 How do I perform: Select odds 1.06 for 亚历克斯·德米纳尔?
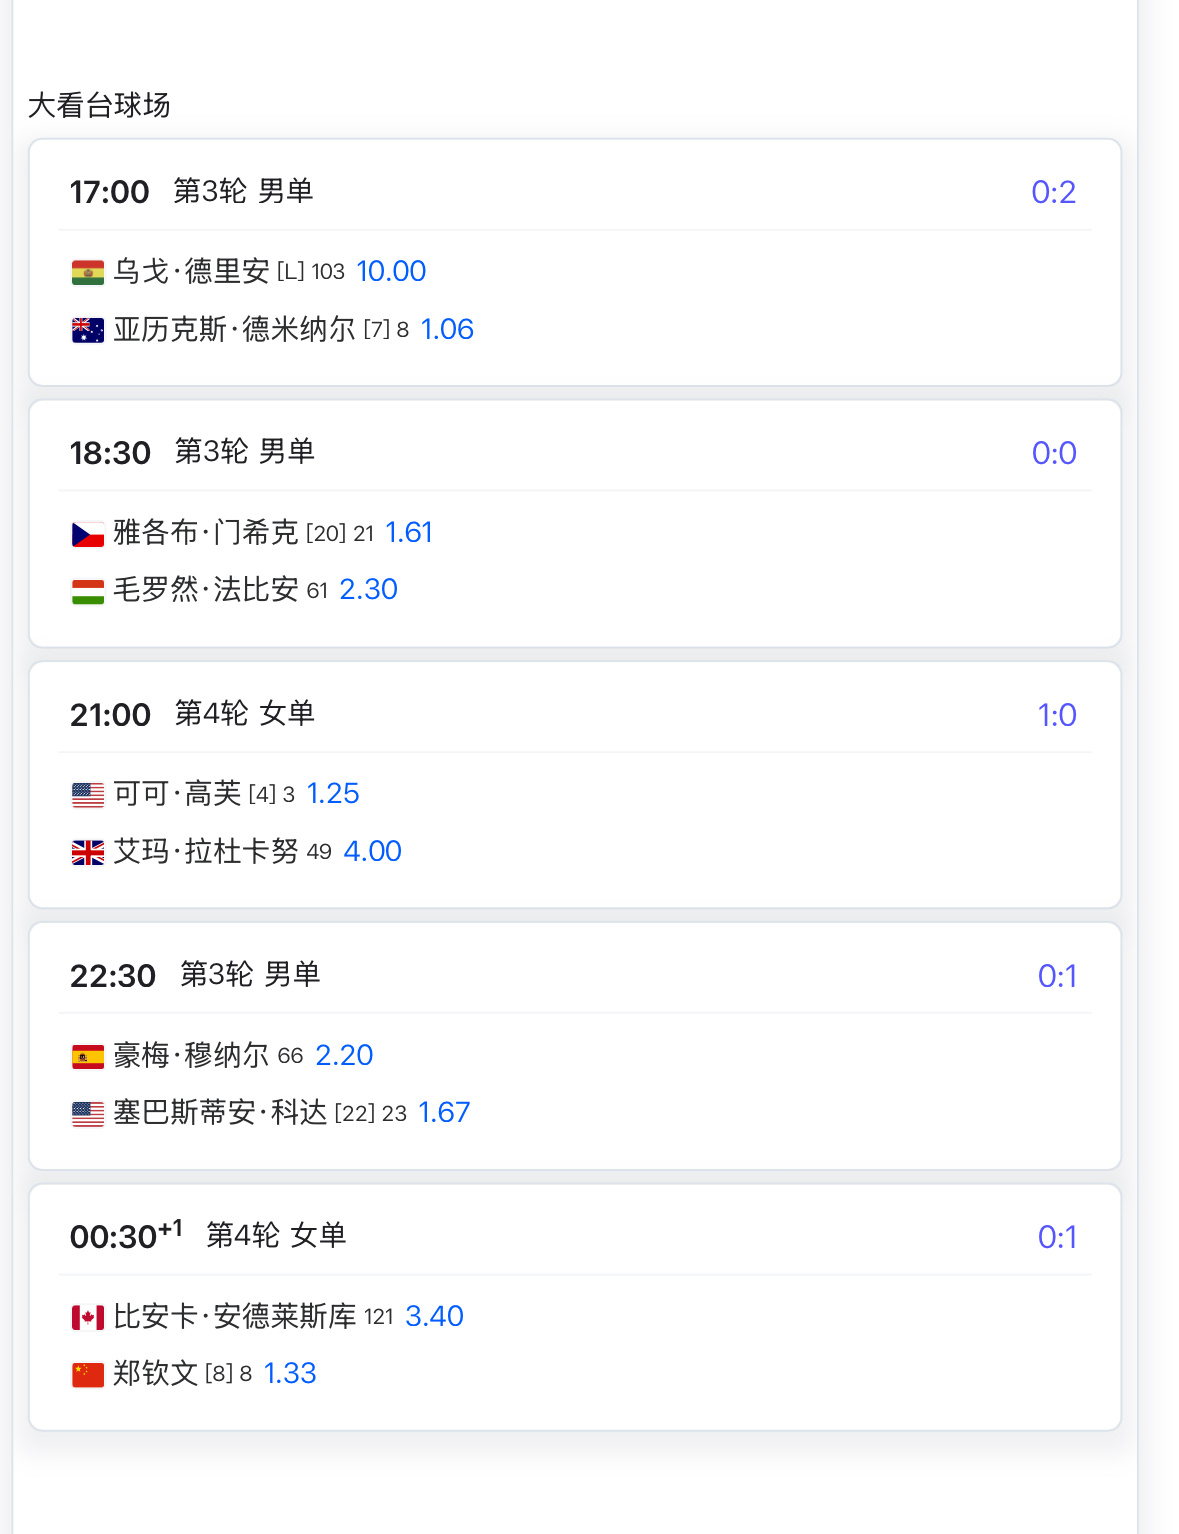pos(447,329)
